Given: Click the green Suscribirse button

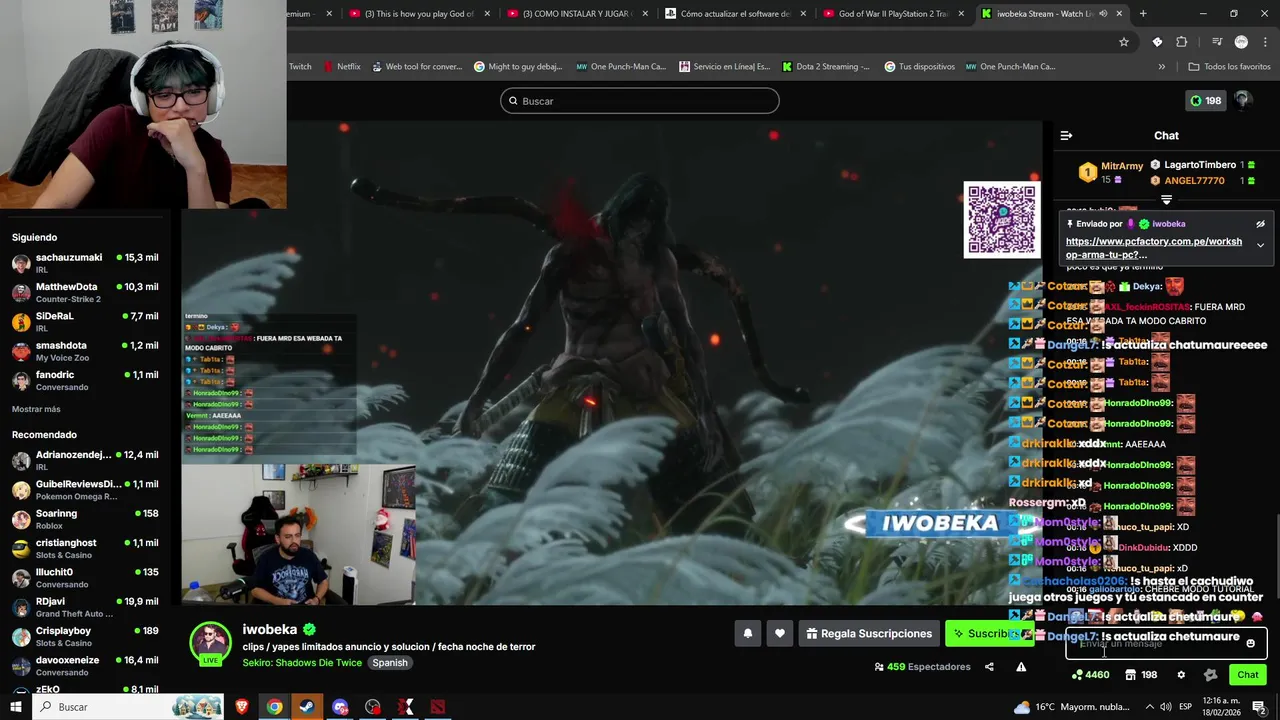Looking at the screenshot, I should point(988,633).
